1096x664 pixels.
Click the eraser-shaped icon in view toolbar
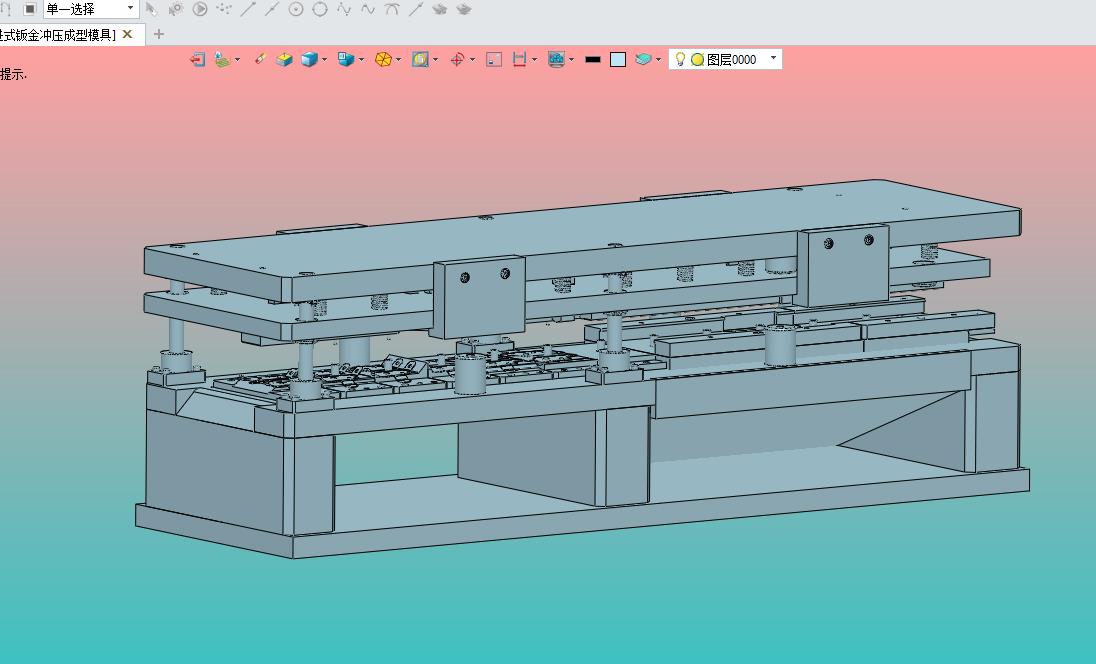[x=259, y=59]
